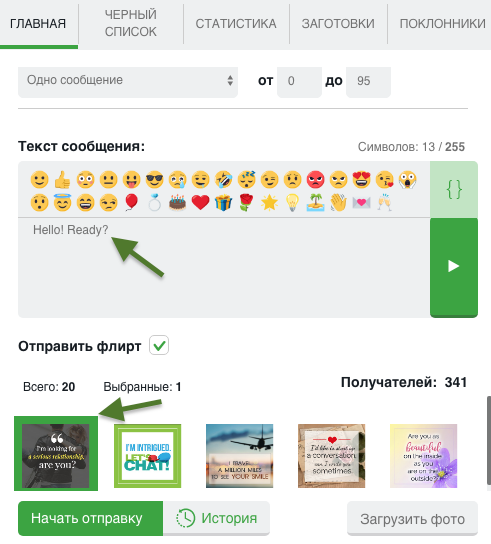Switch to the Статистика tab
Viewport: 491px width, 544px height.
[x=236, y=24]
